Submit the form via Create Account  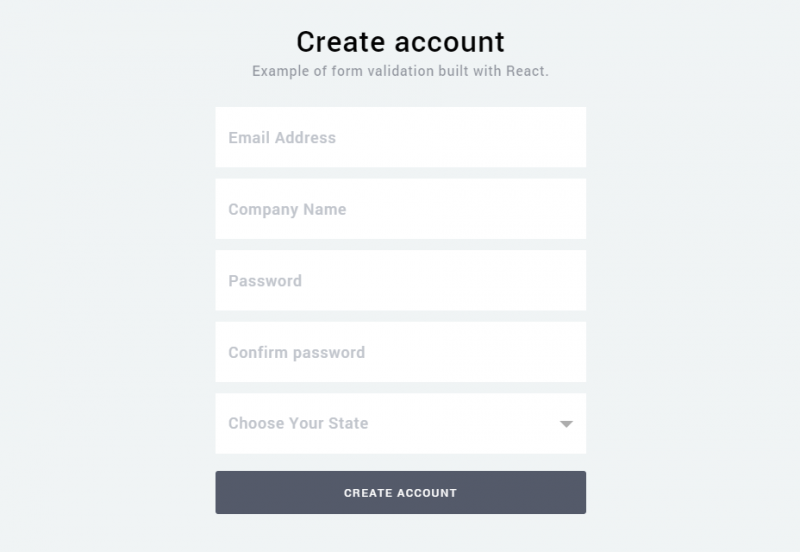400,493
